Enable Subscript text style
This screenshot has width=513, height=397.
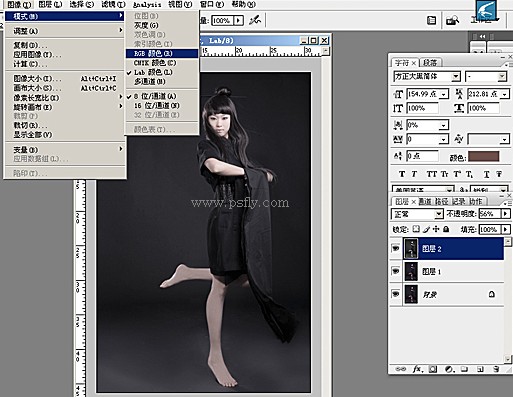pyautogui.click(x=469, y=174)
